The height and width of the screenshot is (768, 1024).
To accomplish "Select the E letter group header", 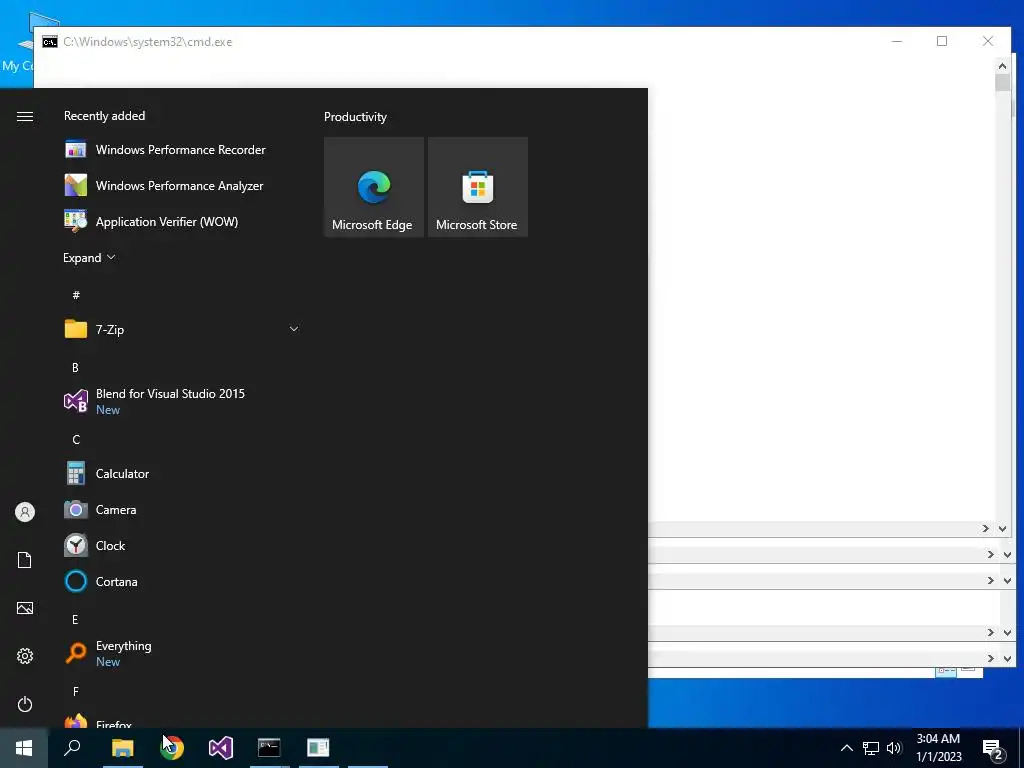I will (x=75, y=619).
